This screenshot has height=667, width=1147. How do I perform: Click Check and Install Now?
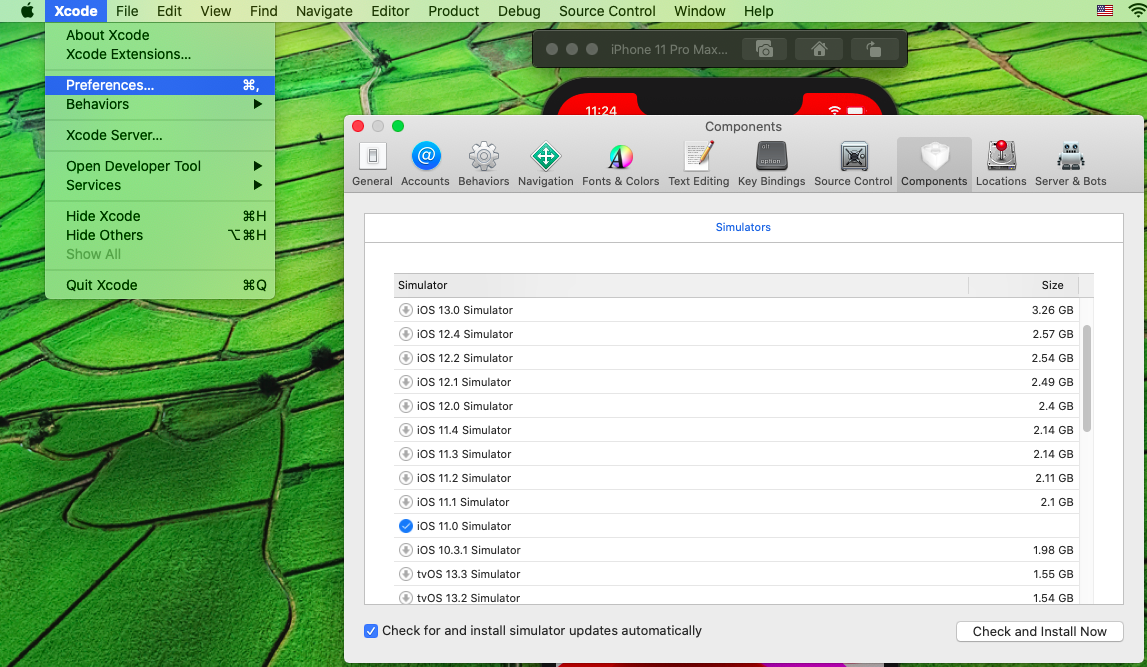point(1039,631)
